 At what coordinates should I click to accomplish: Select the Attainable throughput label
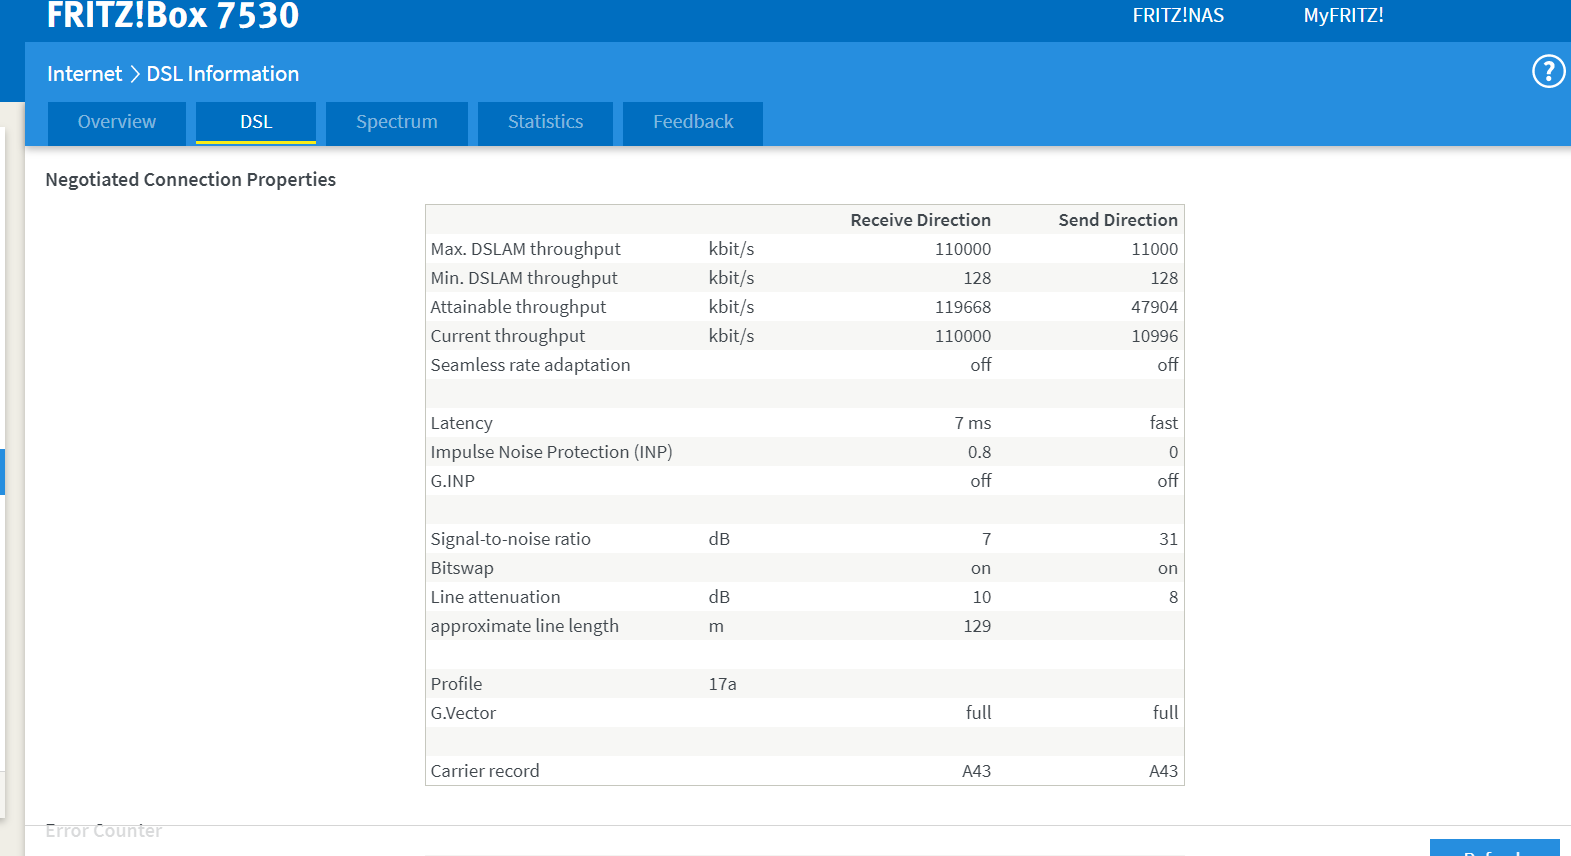tap(518, 307)
